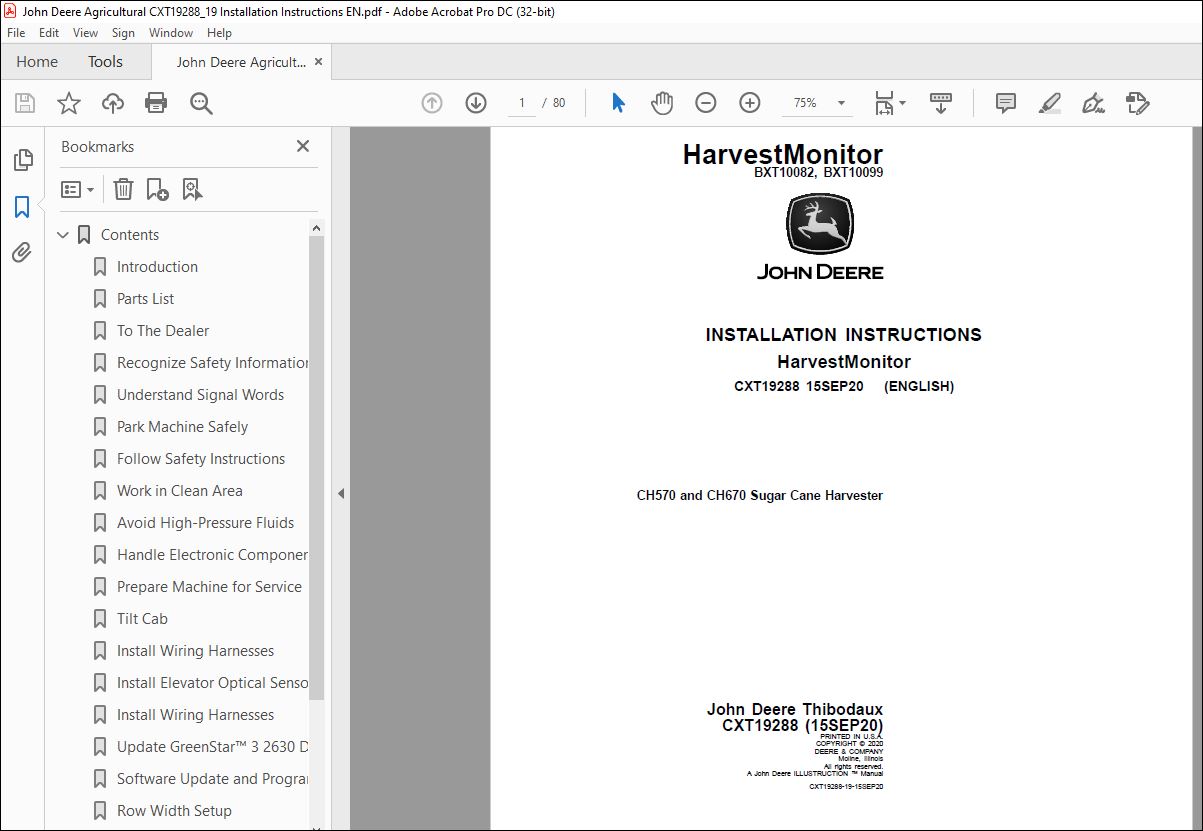Open Prepare Machine for Service bookmark
1203x831 pixels.
click(x=209, y=587)
